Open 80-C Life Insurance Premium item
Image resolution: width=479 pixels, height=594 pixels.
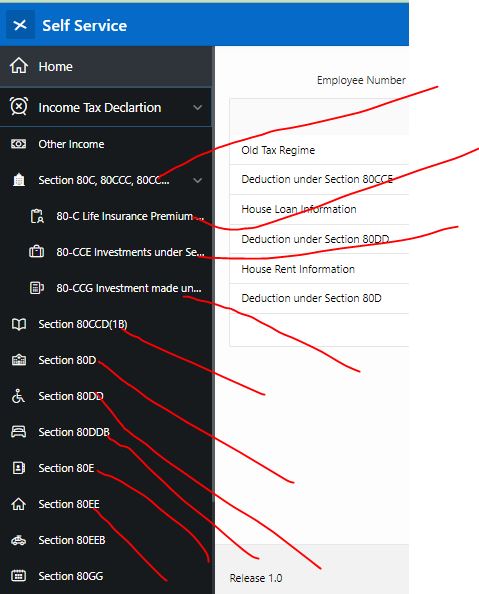point(106,216)
